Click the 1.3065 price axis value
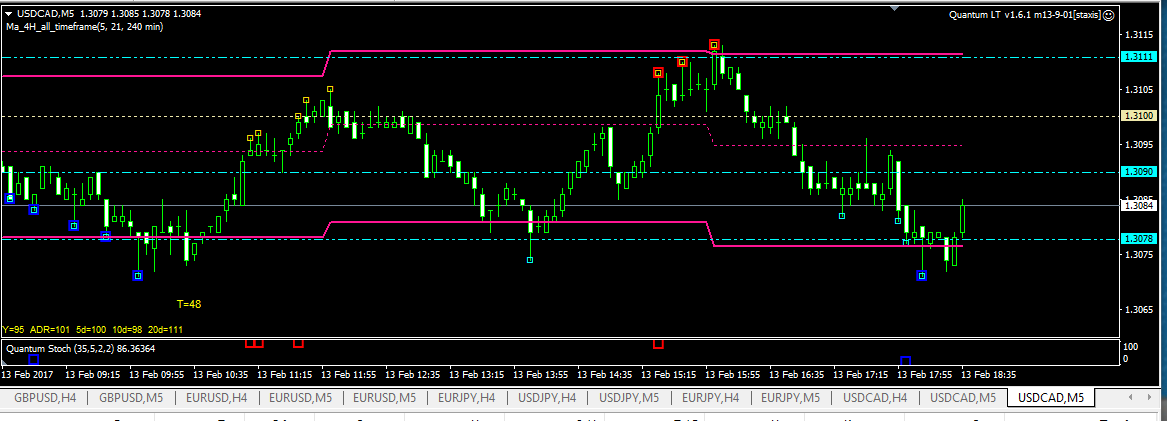This screenshot has height=421, width=1167. (1139, 310)
